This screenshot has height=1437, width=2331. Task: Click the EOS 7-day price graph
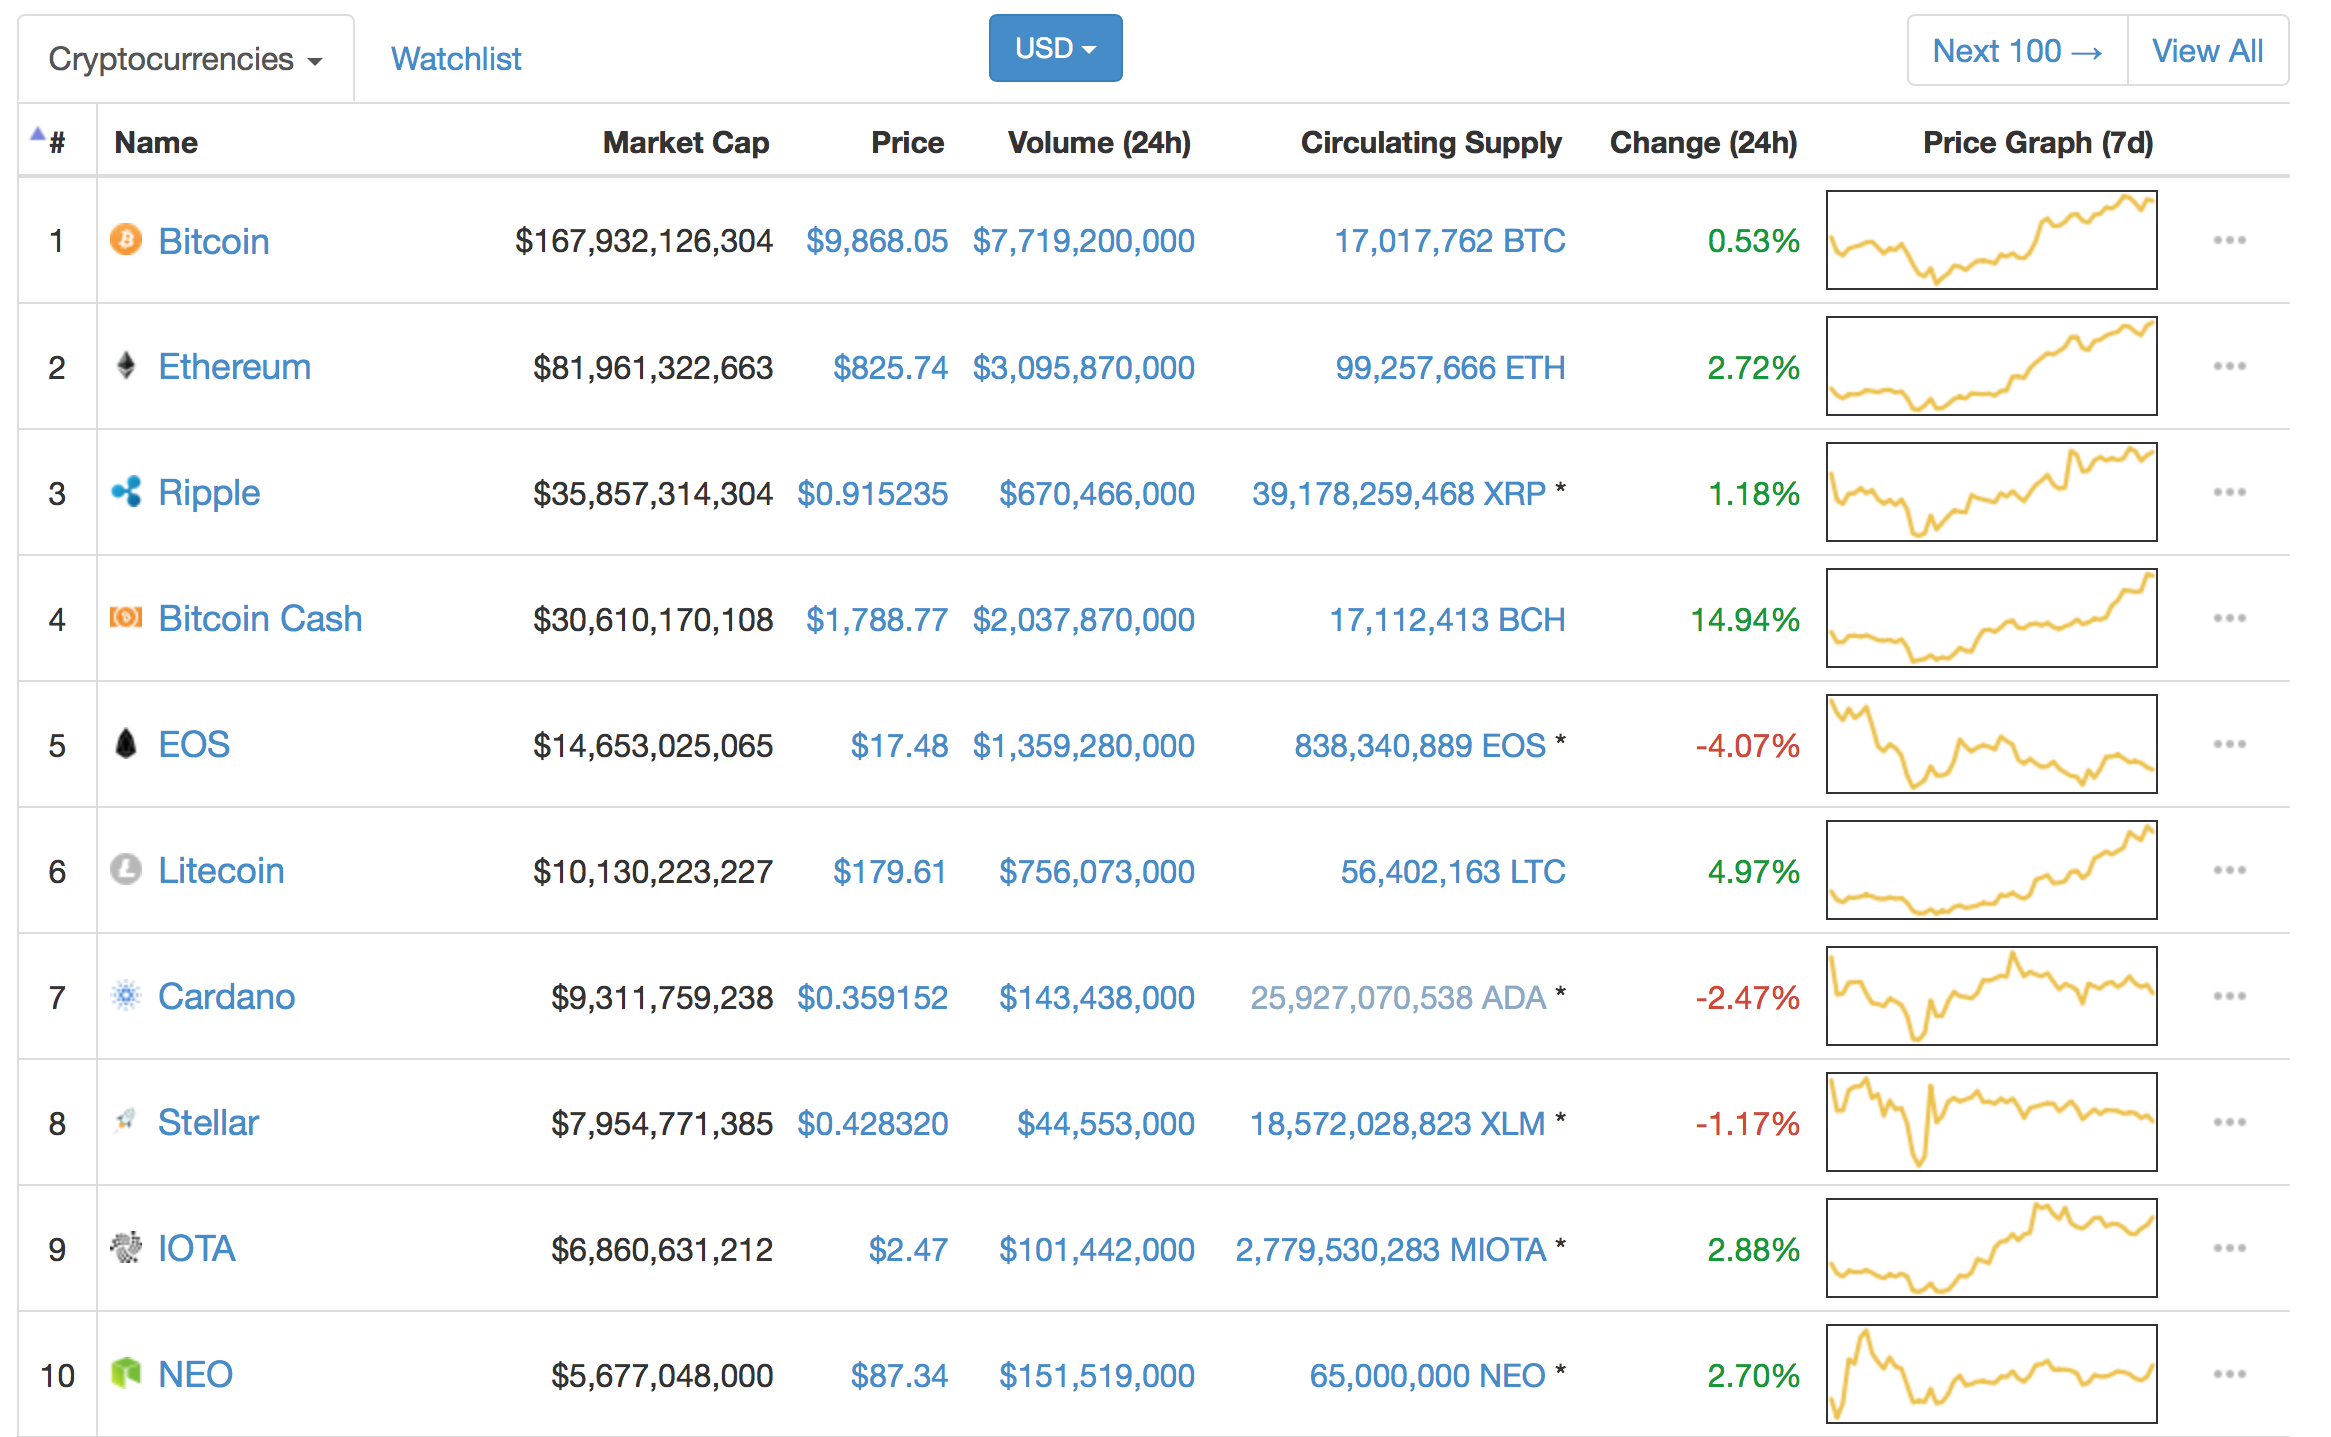[x=1991, y=744]
